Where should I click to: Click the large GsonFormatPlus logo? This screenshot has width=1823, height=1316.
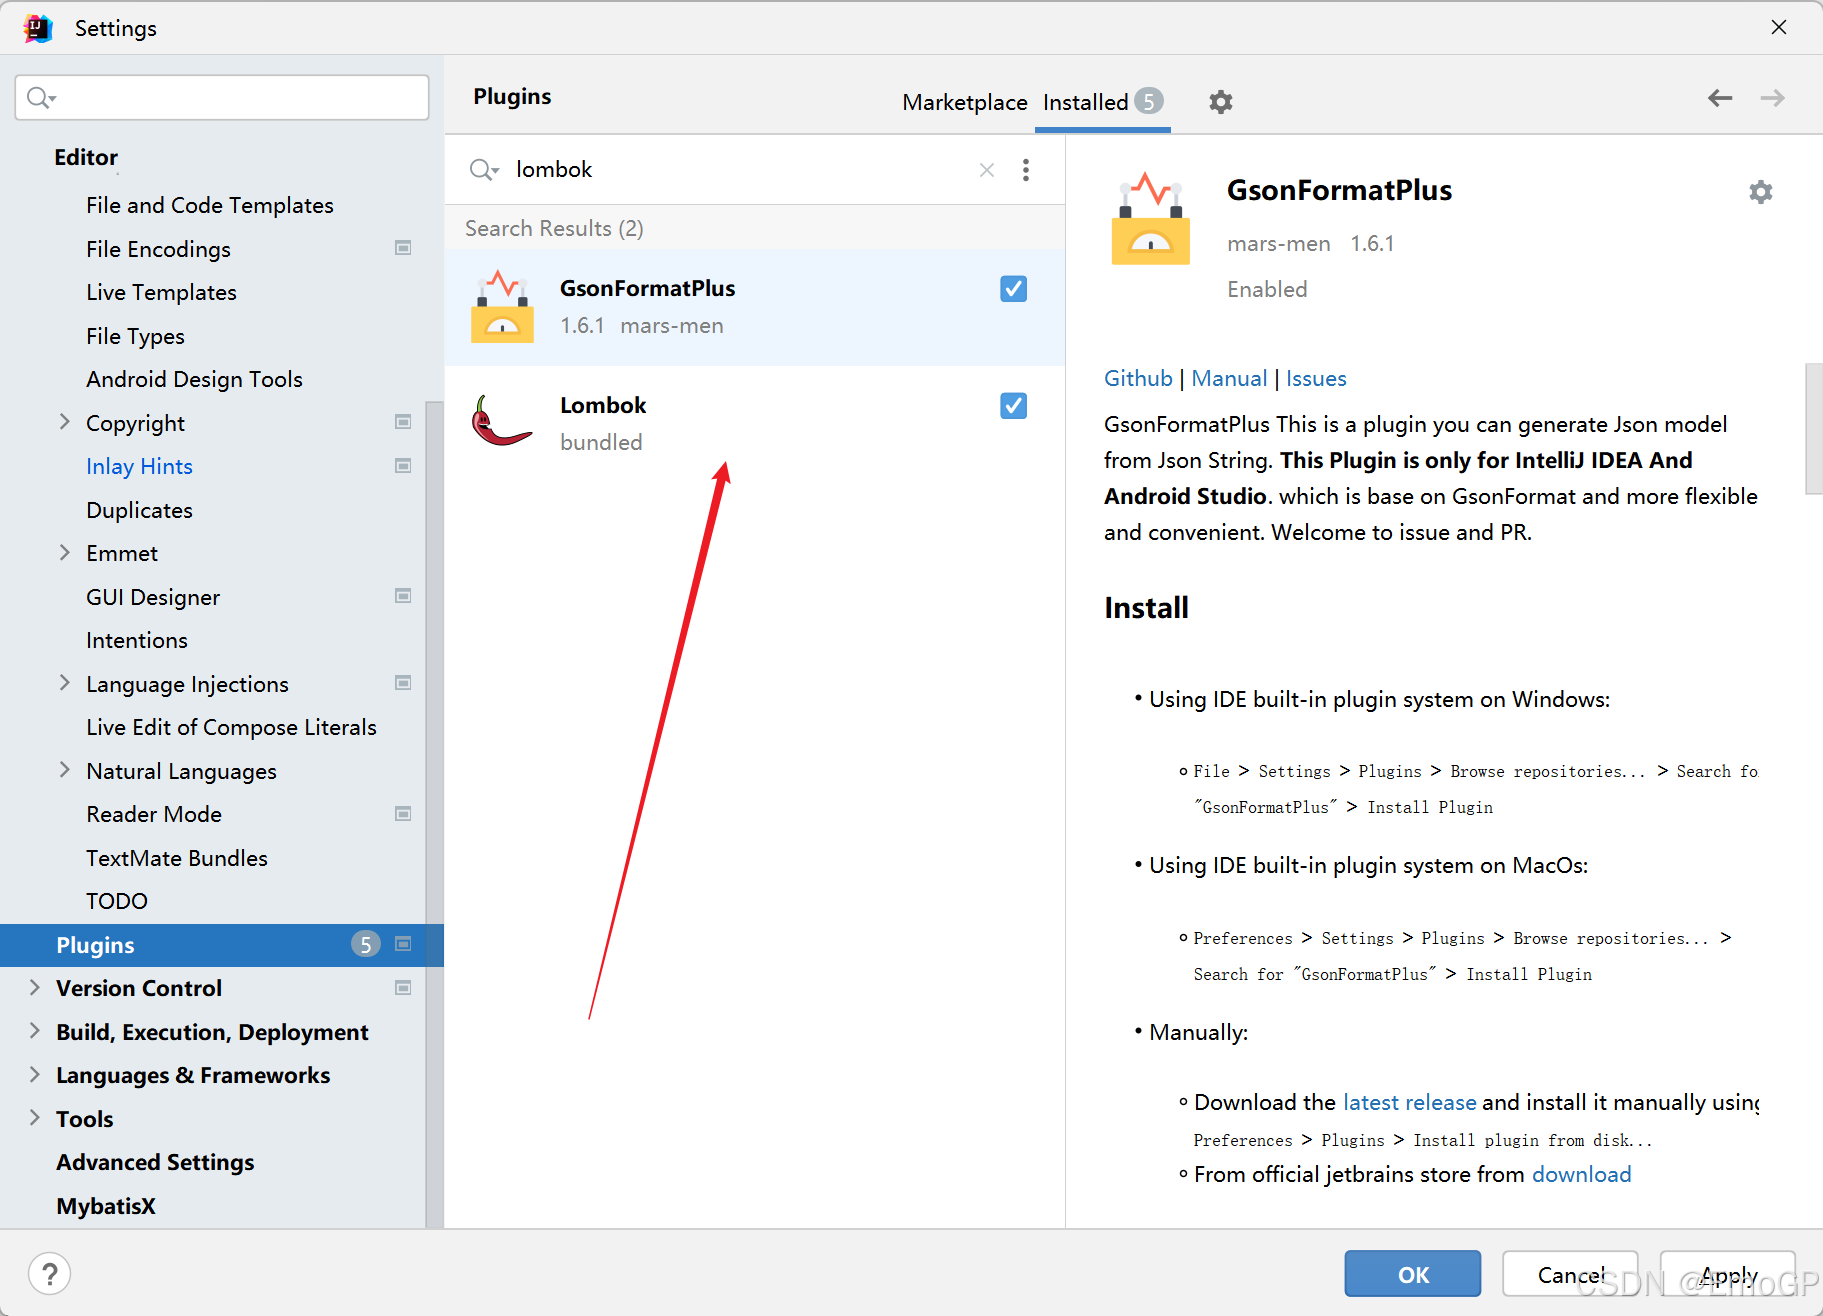[x=1150, y=218]
